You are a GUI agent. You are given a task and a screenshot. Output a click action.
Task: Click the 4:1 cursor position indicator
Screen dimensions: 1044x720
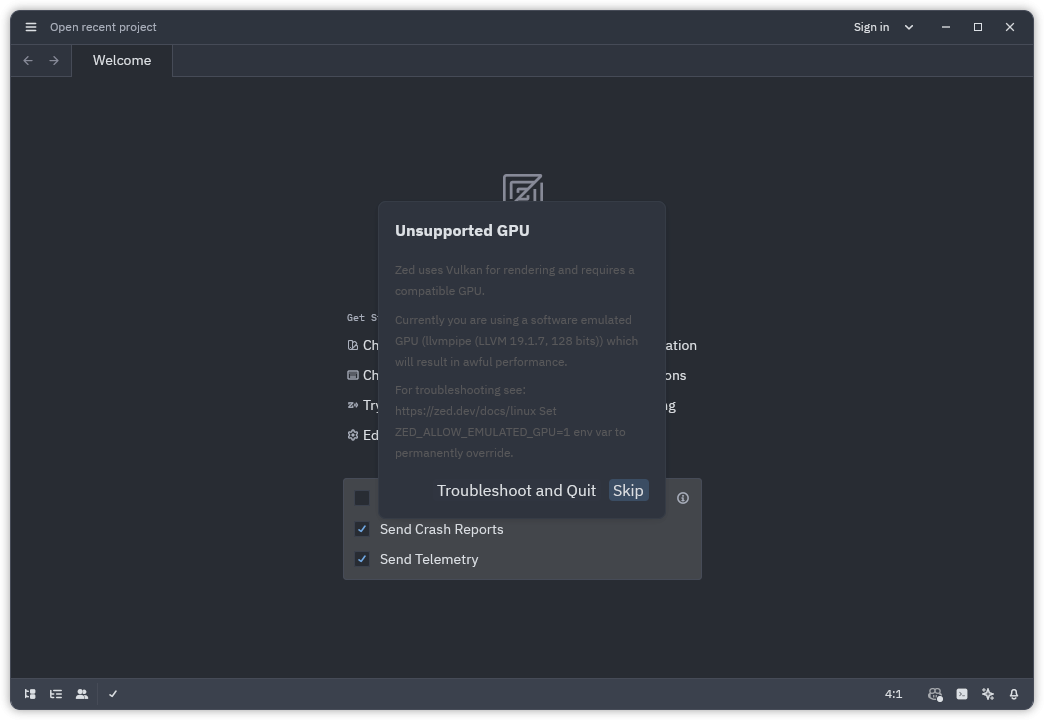(x=893, y=694)
